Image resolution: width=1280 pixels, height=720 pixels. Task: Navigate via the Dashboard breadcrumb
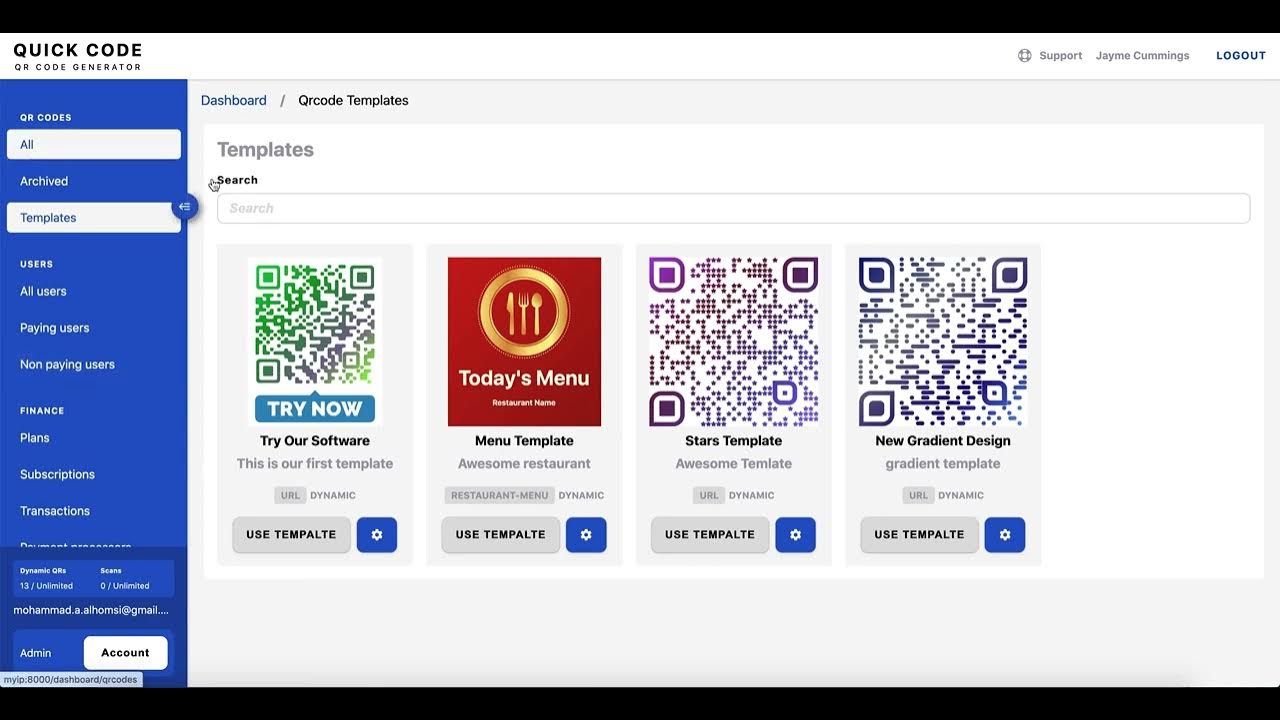click(x=233, y=100)
